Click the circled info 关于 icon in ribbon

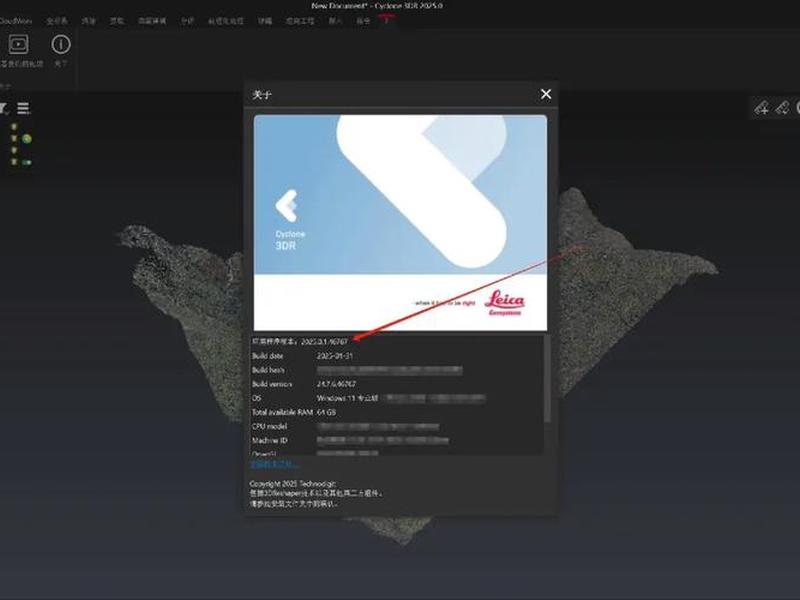click(61, 44)
